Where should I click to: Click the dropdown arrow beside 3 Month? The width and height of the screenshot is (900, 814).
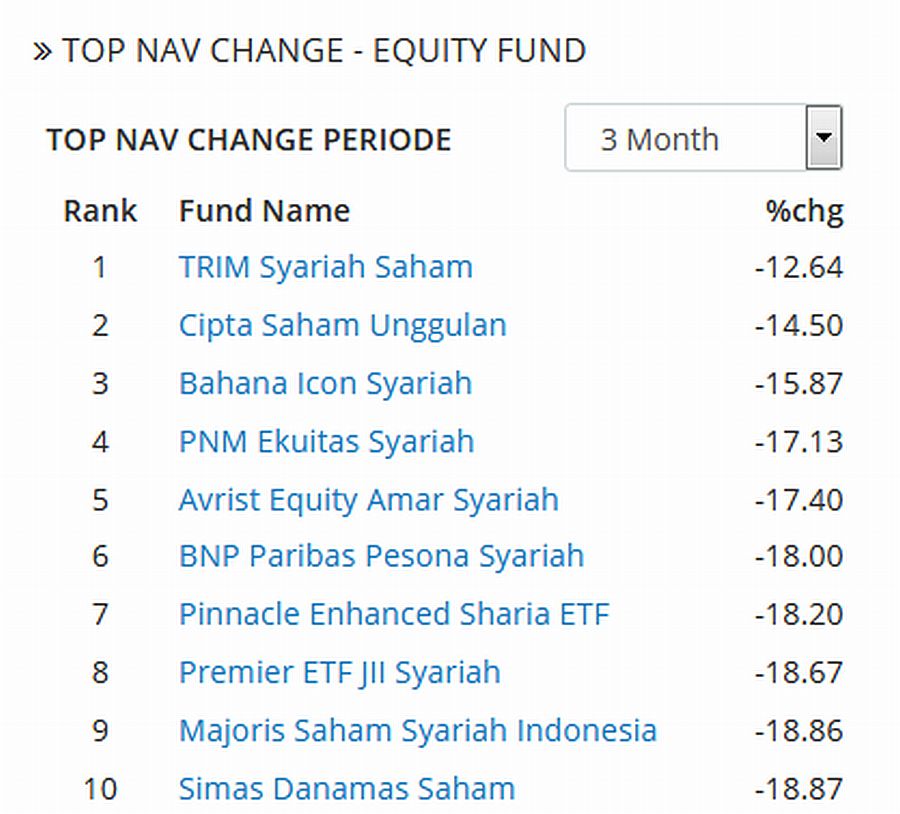[x=824, y=138]
